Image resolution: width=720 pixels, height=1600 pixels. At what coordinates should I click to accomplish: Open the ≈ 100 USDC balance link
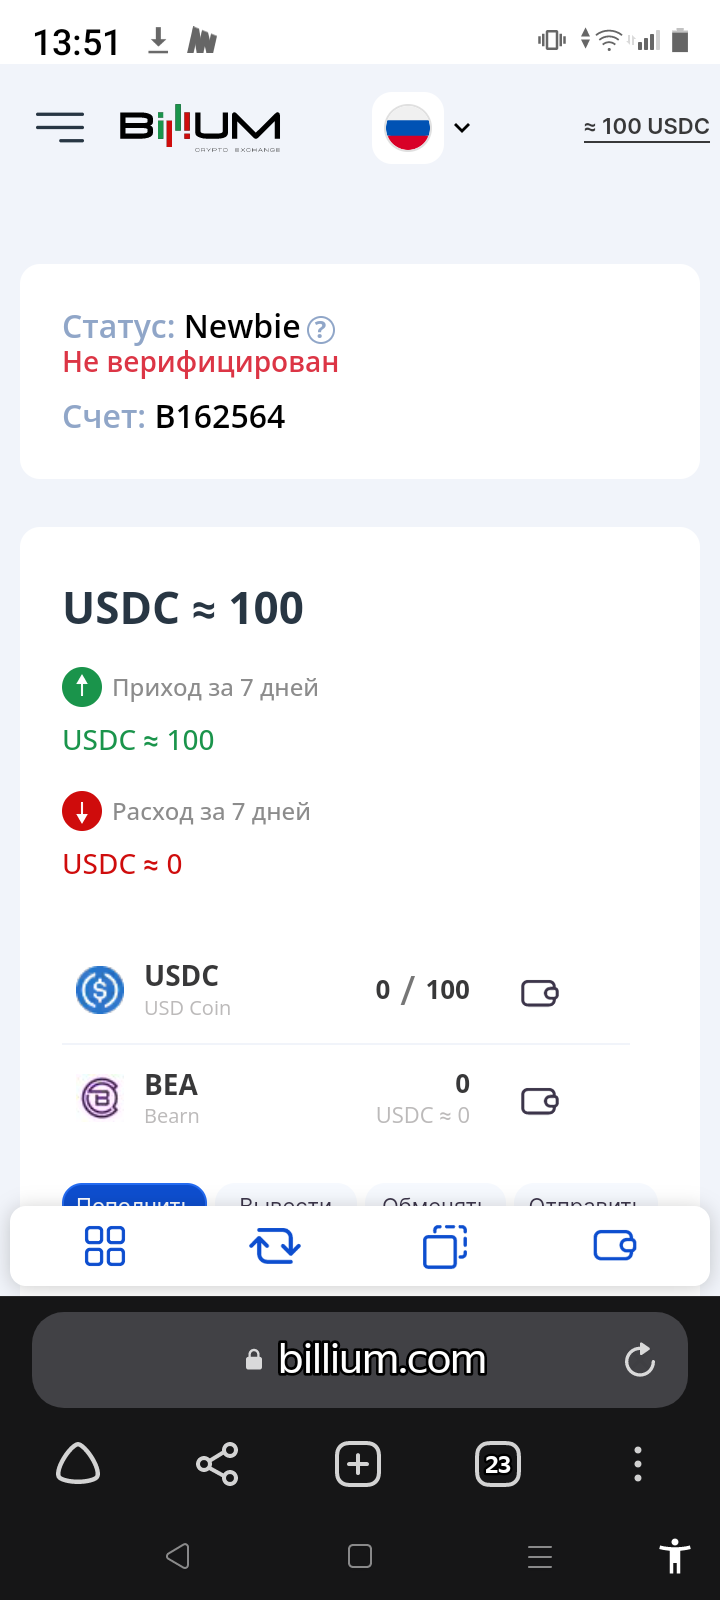(x=647, y=127)
